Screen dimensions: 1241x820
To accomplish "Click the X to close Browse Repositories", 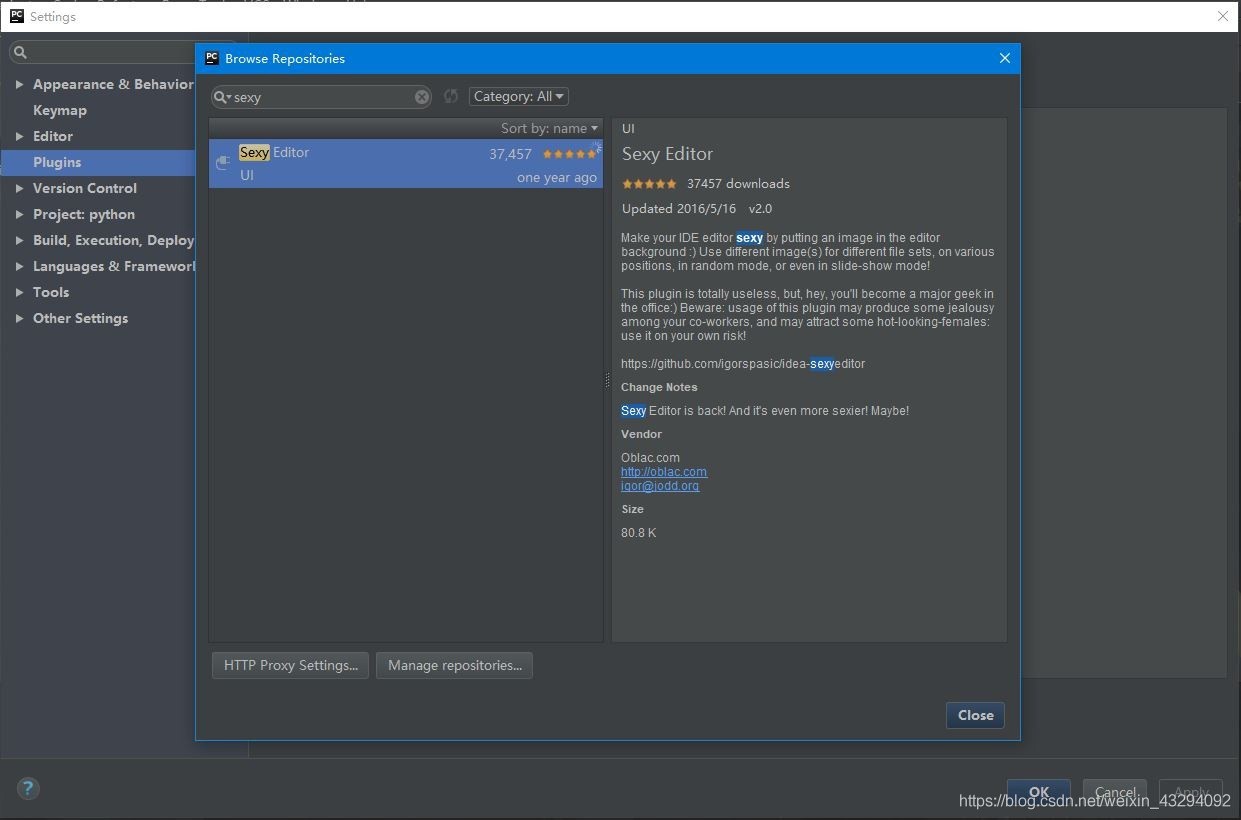I will pyautogui.click(x=1005, y=58).
